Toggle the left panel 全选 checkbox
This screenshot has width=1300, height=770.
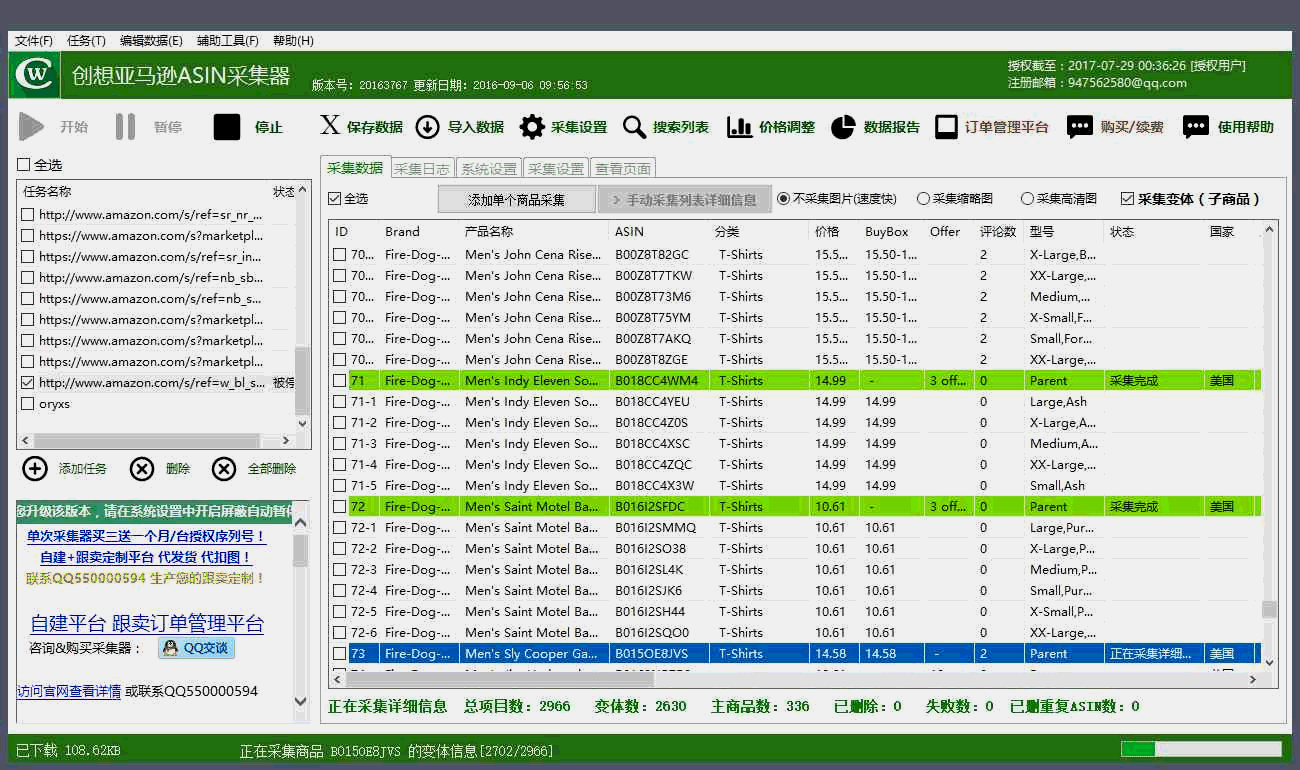(x=24, y=165)
